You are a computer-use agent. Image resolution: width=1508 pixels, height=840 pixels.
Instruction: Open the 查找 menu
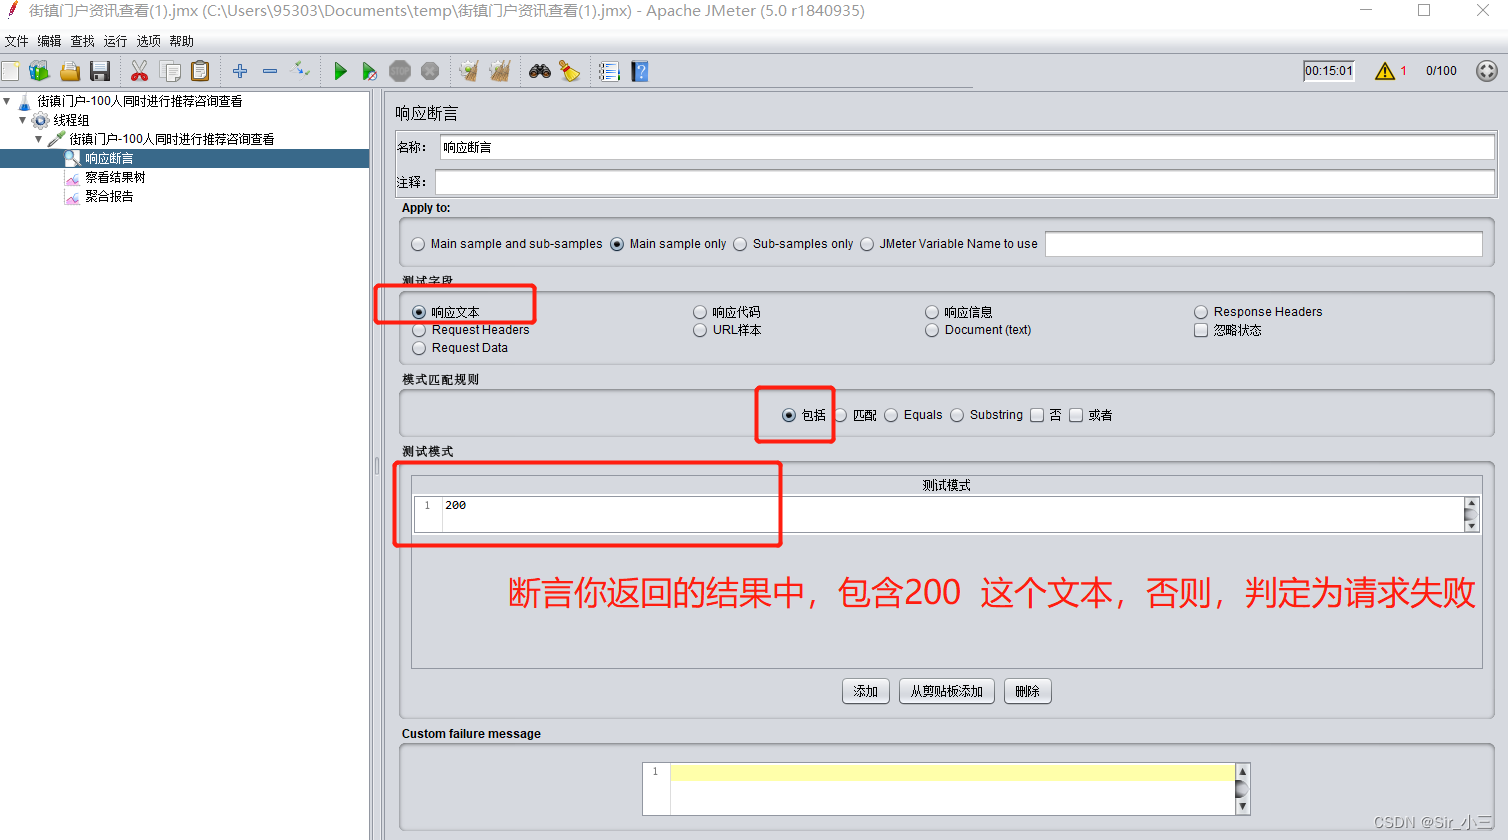[x=83, y=41]
